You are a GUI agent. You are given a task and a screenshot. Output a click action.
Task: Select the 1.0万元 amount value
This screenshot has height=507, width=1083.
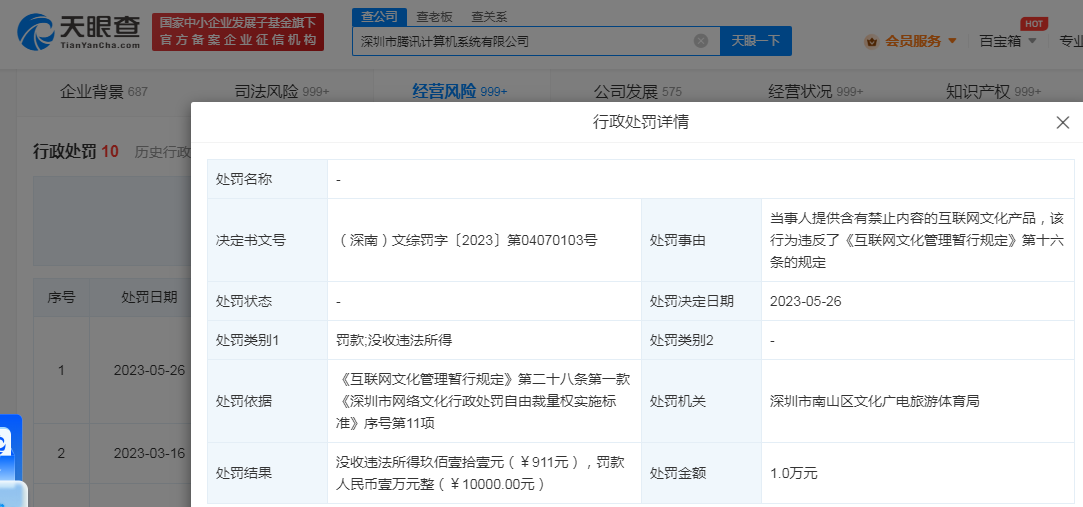(x=794, y=473)
